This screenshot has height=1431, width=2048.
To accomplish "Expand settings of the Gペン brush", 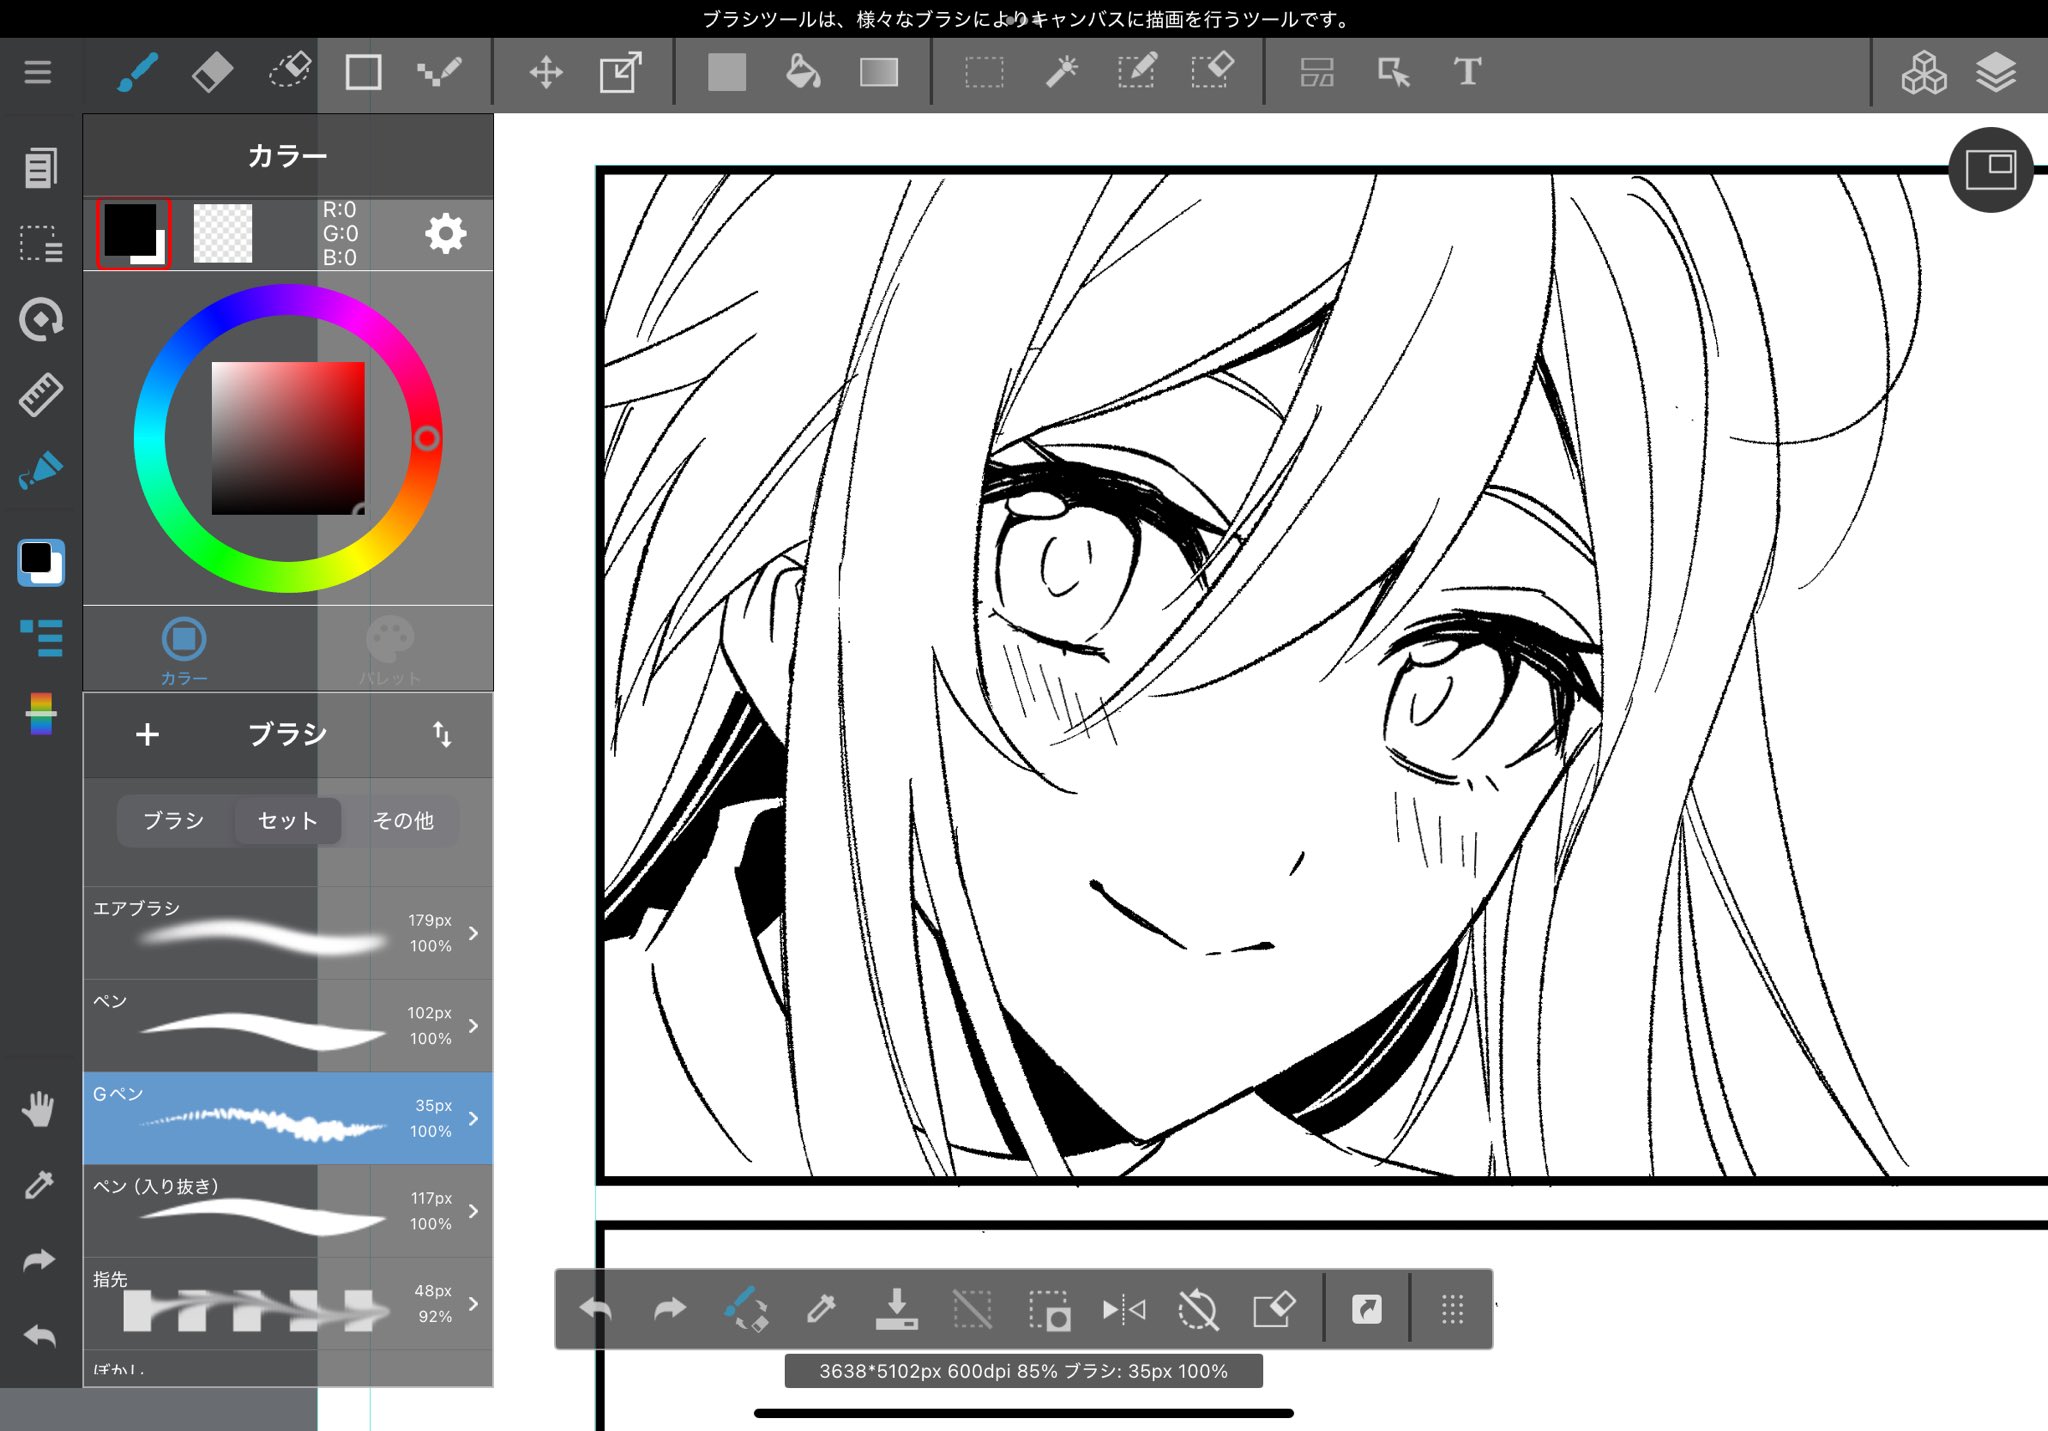I will 473,1118.
